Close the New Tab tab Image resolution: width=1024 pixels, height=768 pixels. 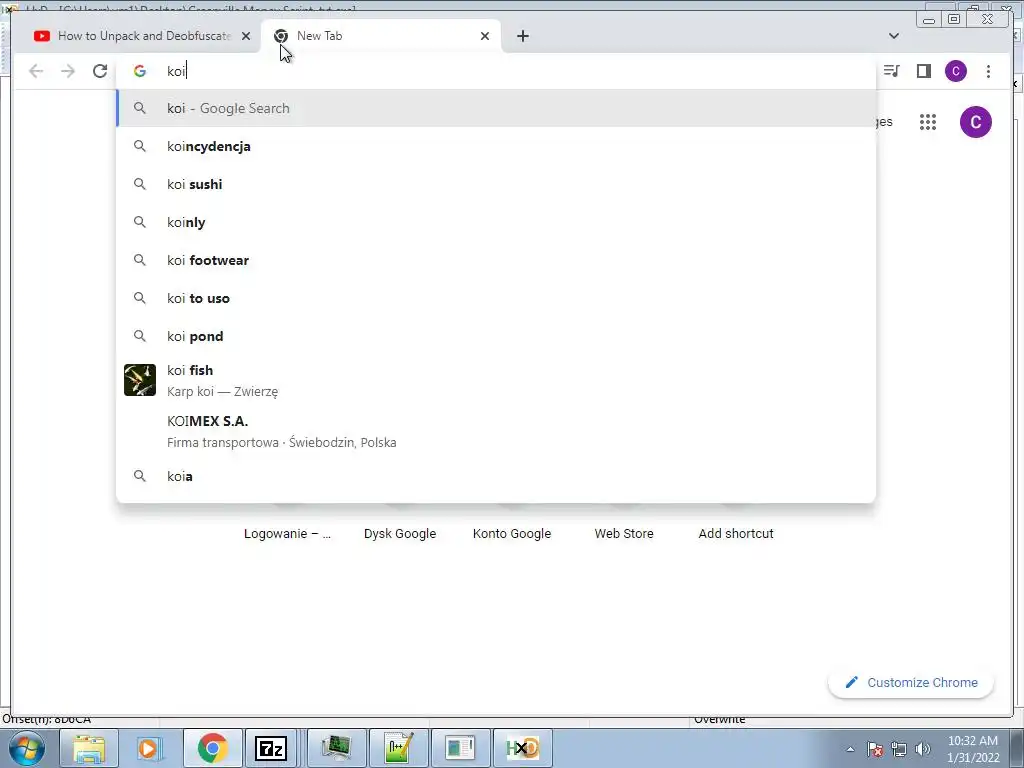coord(485,36)
